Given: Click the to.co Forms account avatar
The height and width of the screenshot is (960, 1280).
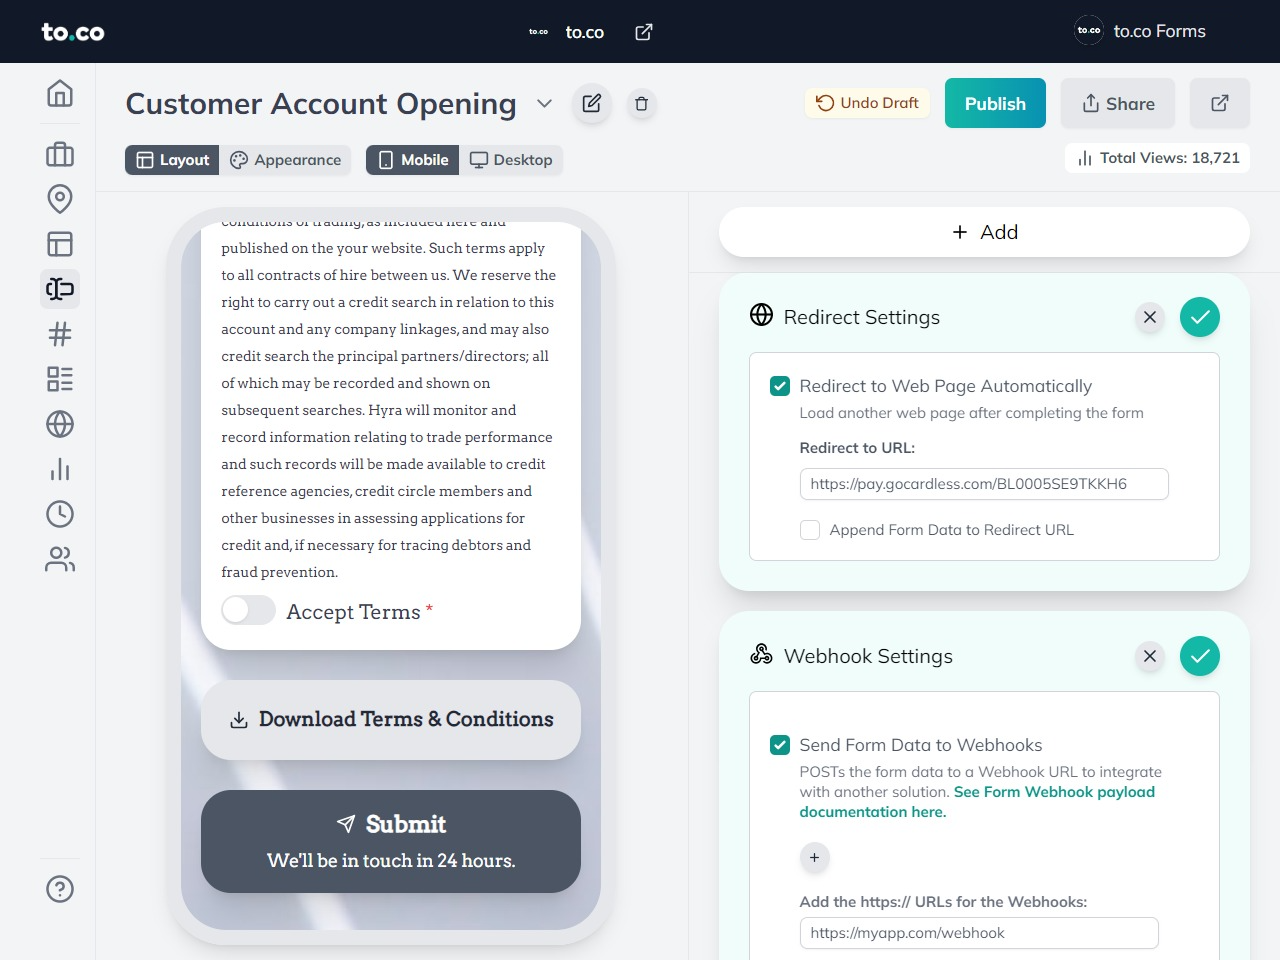Looking at the screenshot, I should point(1089,31).
